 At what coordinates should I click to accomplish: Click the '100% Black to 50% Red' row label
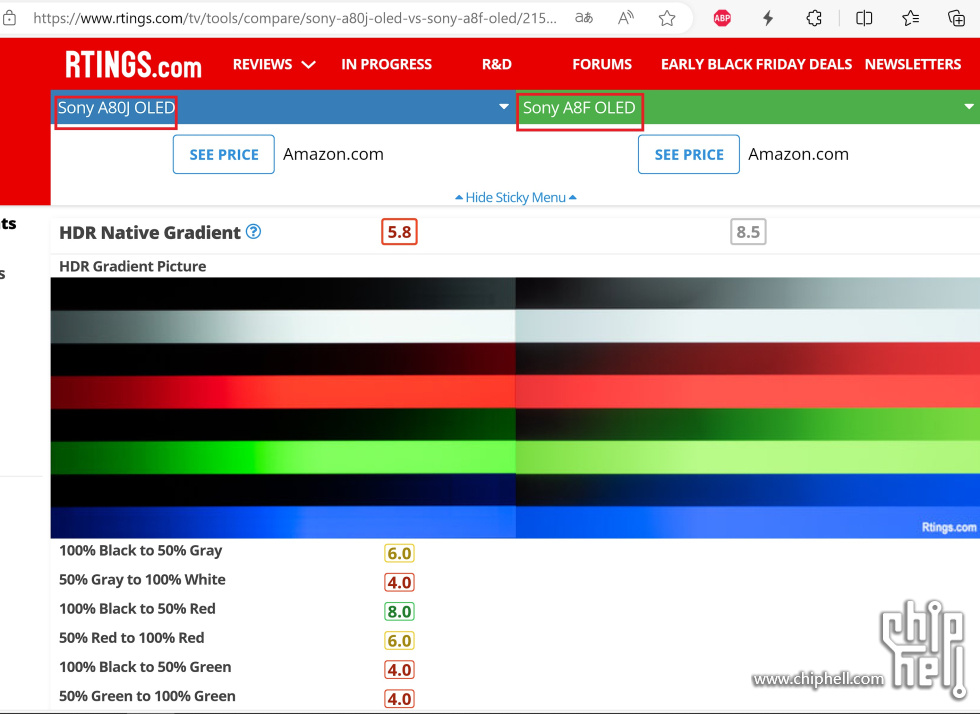tap(137, 609)
